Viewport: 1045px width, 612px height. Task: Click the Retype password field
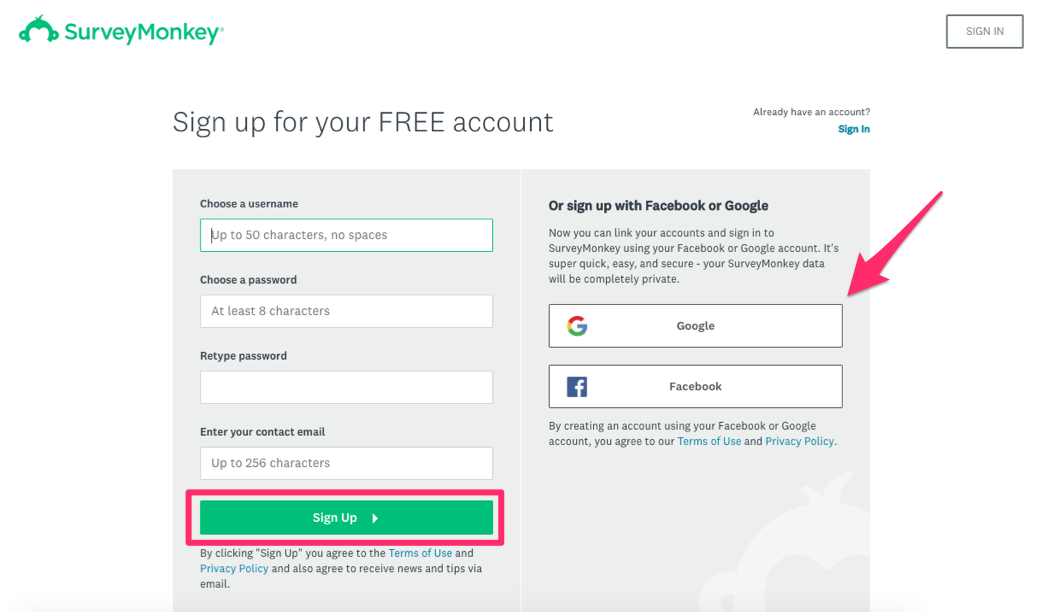[x=347, y=387]
